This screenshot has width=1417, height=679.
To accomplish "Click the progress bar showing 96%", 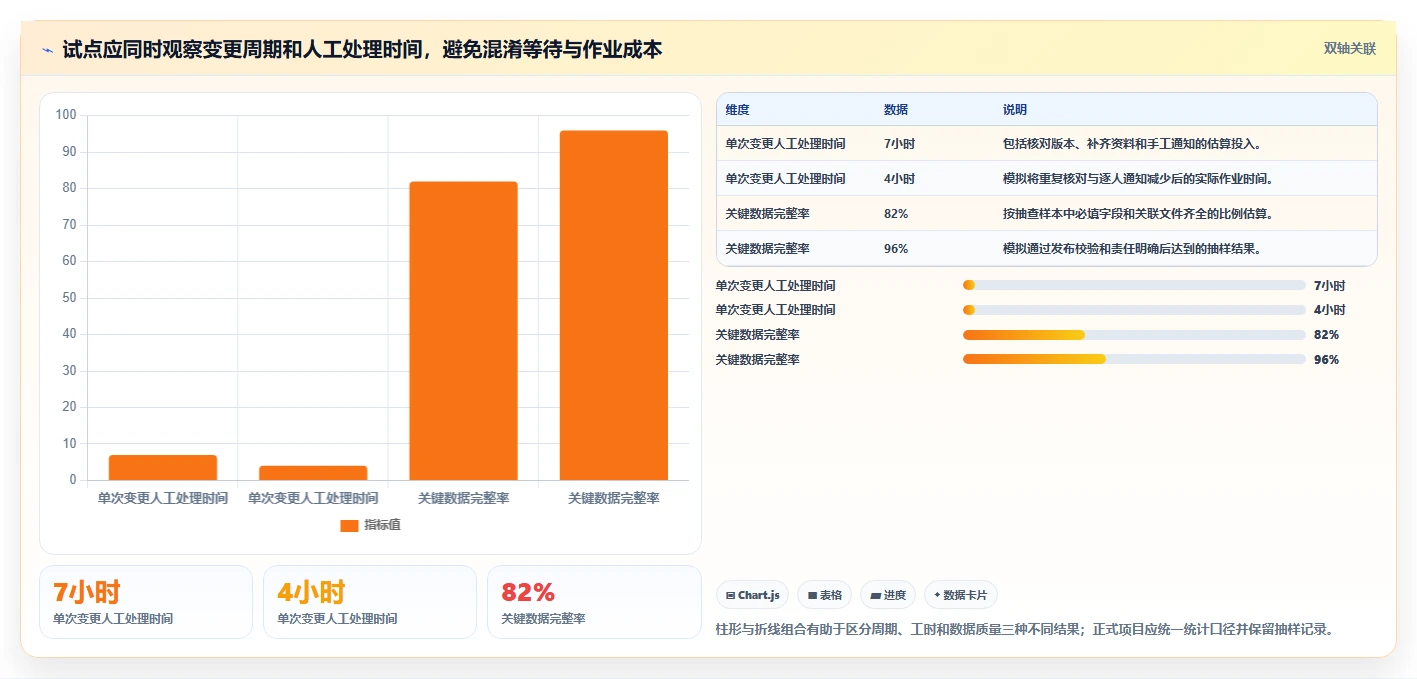I will point(1134,359).
